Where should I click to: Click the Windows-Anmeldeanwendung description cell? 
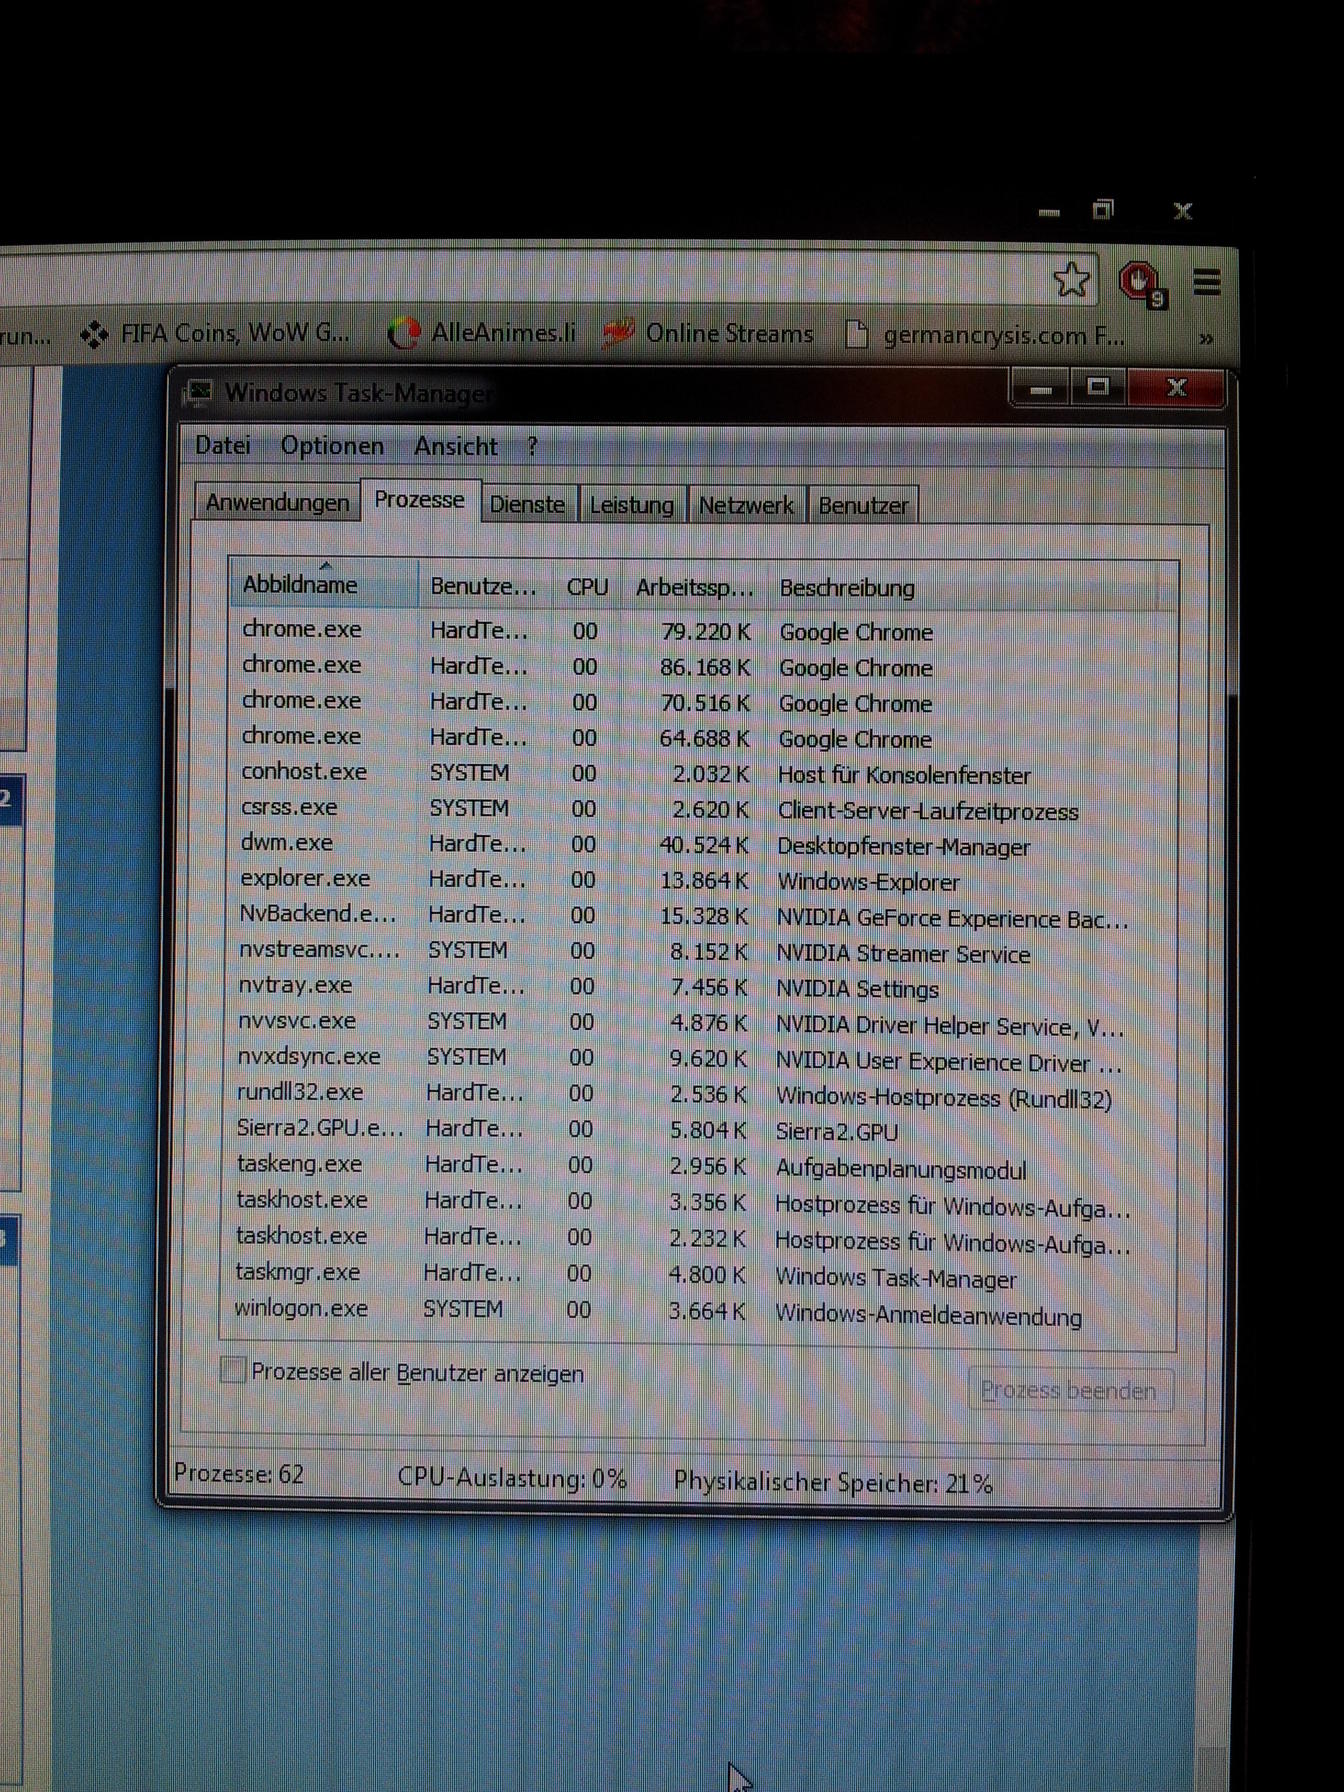(928, 1316)
